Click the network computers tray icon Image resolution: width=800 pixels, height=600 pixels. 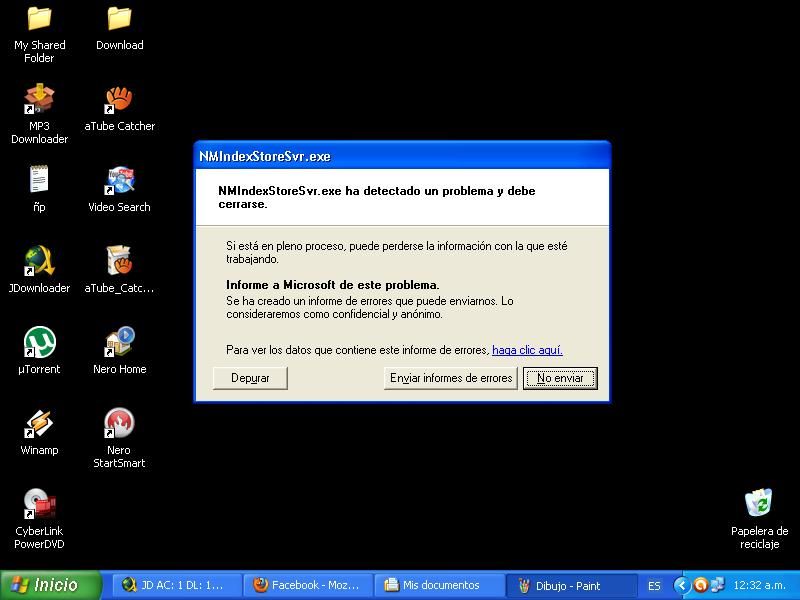717,585
